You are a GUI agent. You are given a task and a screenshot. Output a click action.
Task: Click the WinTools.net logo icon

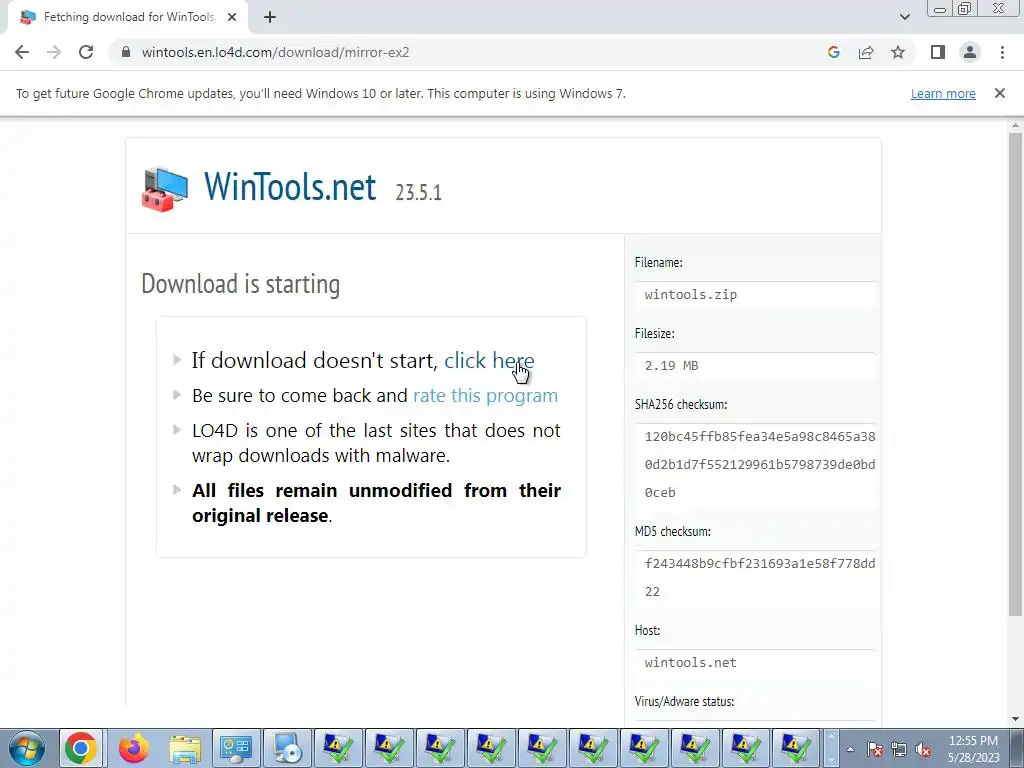pyautogui.click(x=165, y=189)
